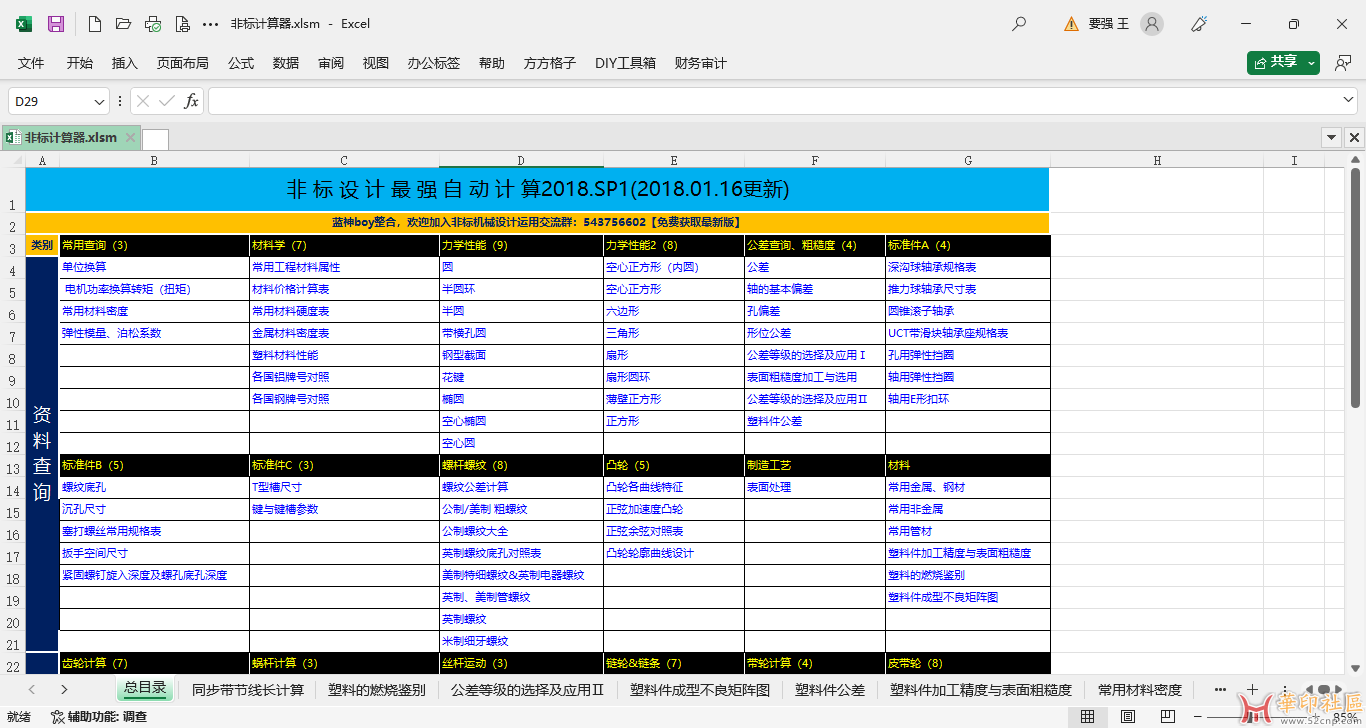1366x728 pixels.
Task: Select the 塑料的燃烧鉴别 sheet tab
Action: click(377, 689)
